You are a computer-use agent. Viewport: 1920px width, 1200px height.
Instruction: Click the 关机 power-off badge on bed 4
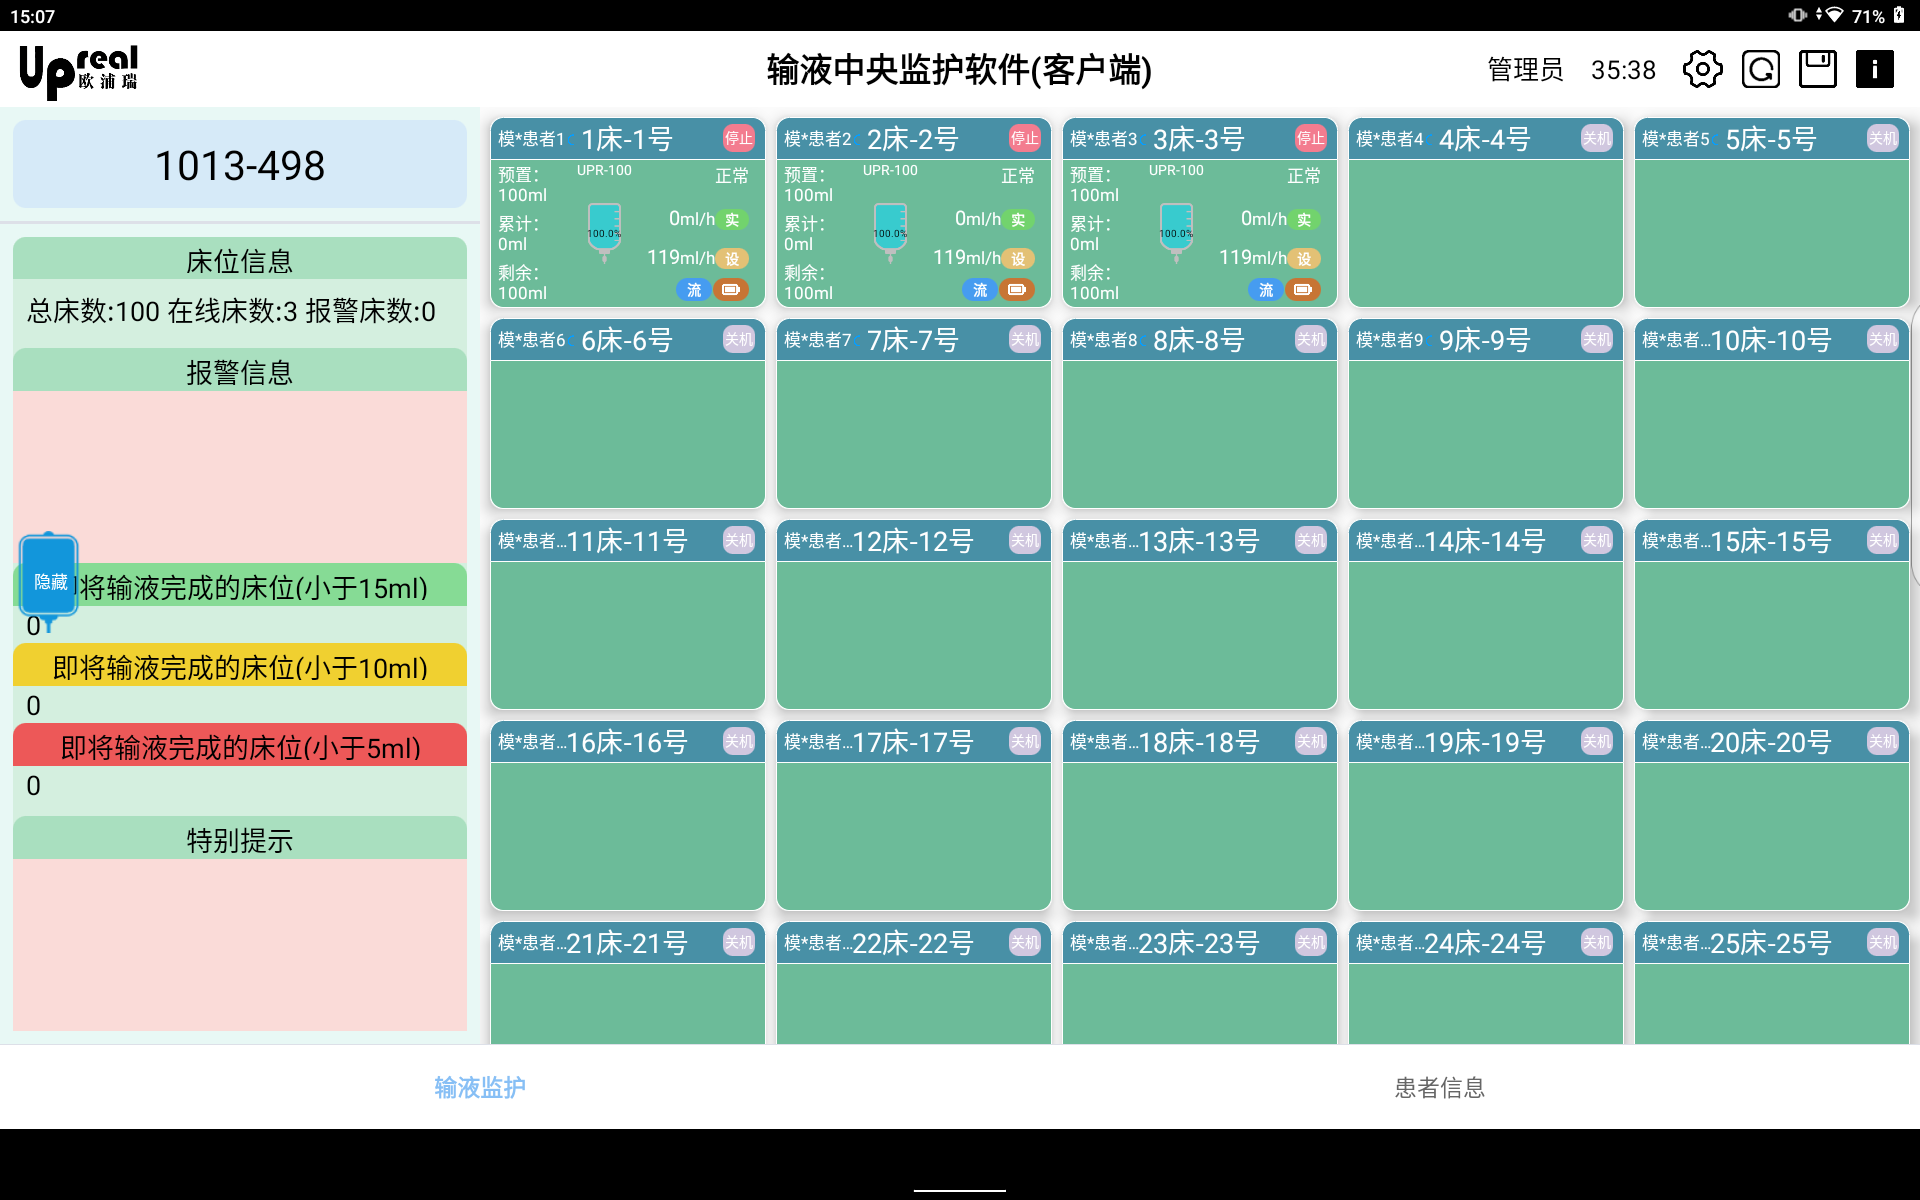[1597, 139]
